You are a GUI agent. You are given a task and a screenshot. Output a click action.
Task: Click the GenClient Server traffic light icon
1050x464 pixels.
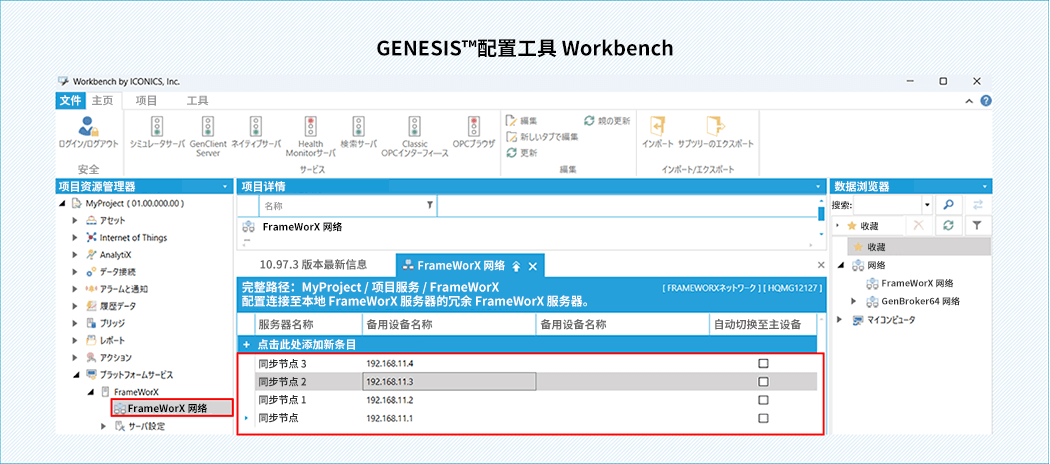208,126
